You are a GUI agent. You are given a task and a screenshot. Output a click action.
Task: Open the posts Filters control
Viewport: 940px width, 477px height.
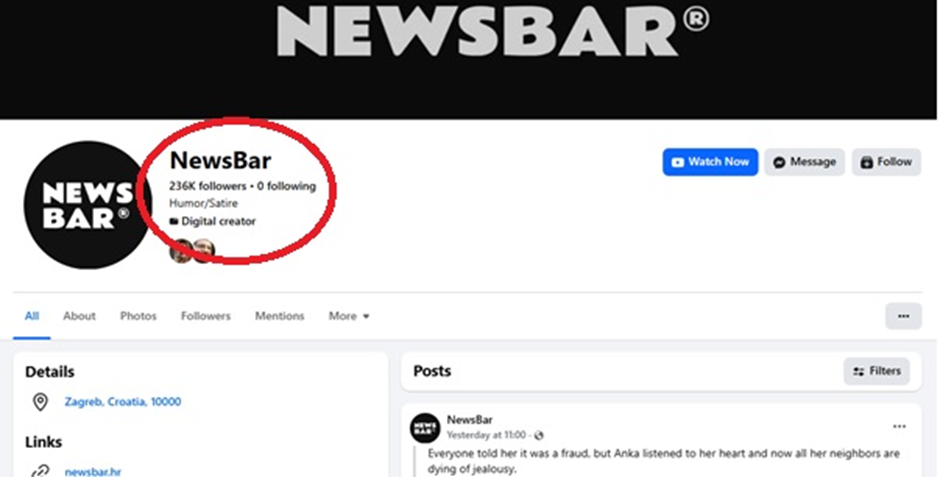point(876,371)
